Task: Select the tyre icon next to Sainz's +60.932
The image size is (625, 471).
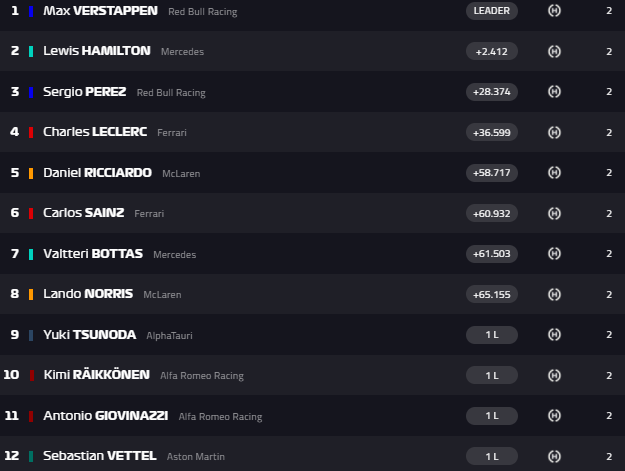Action: tap(555, 213)
